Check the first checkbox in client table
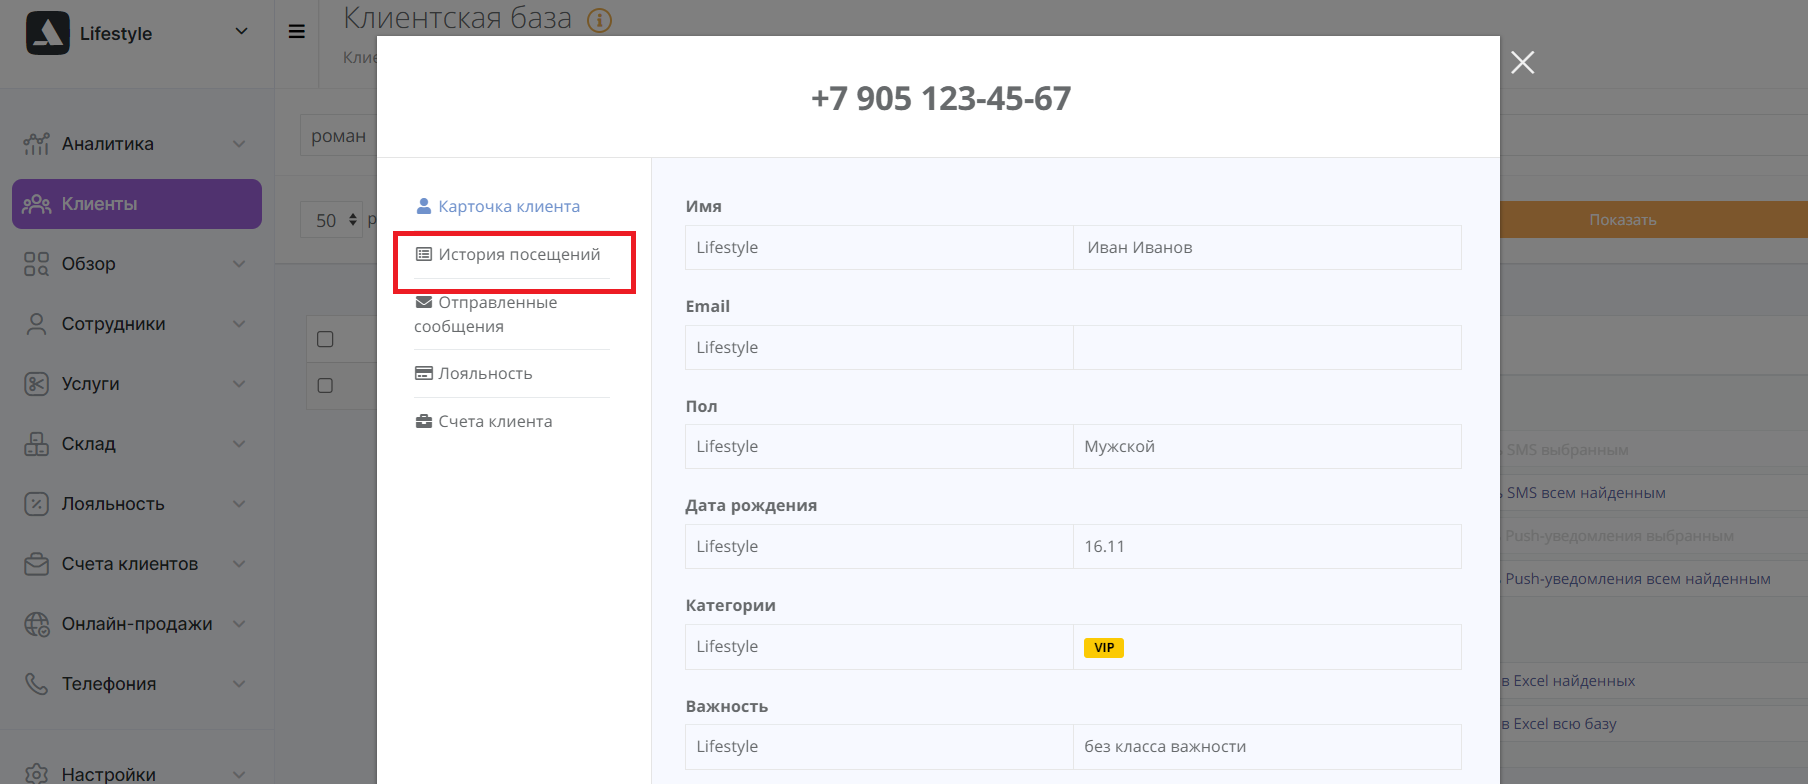This screenshot has width=1808, height=784. pos(325,339)
